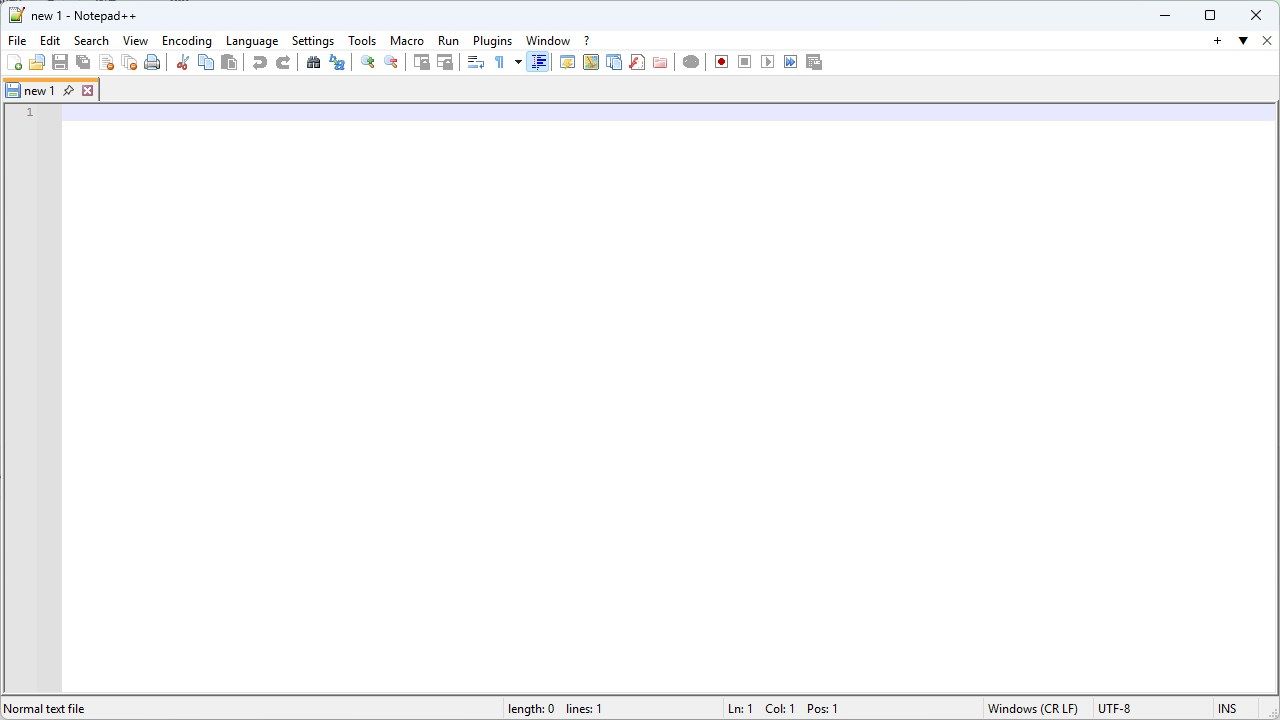Click the Close All toolbar icon
The image size is (1280, 720).
coord(129,62)
